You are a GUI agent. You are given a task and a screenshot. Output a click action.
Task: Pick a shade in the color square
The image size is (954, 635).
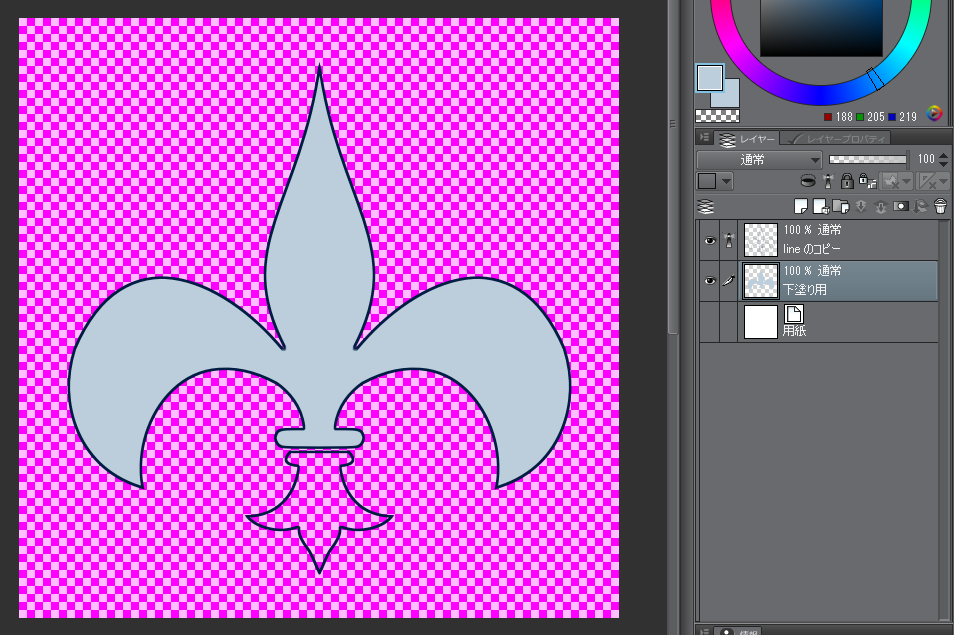point(821,27)
